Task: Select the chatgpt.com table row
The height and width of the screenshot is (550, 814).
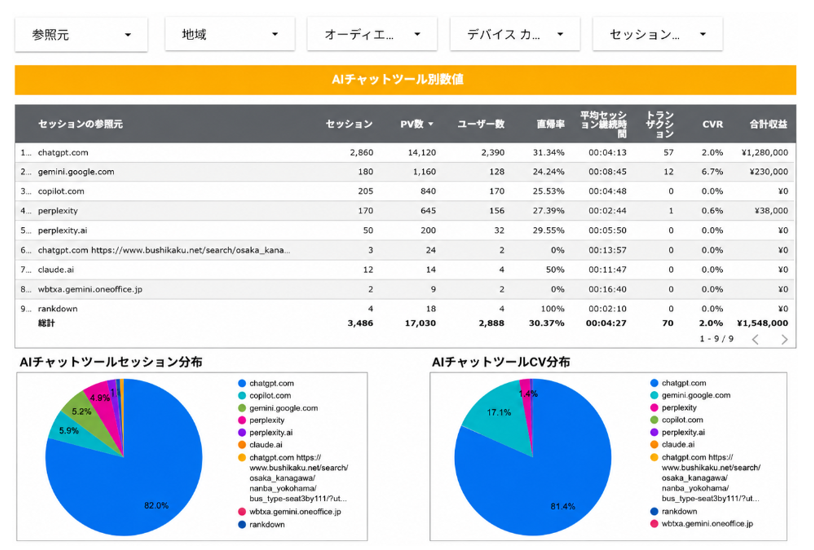Action: (405, 153)
